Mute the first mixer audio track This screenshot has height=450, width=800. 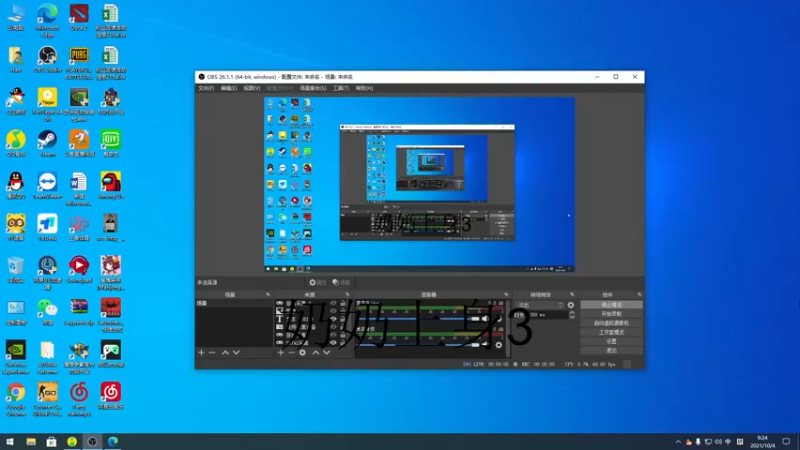point(485,318)
